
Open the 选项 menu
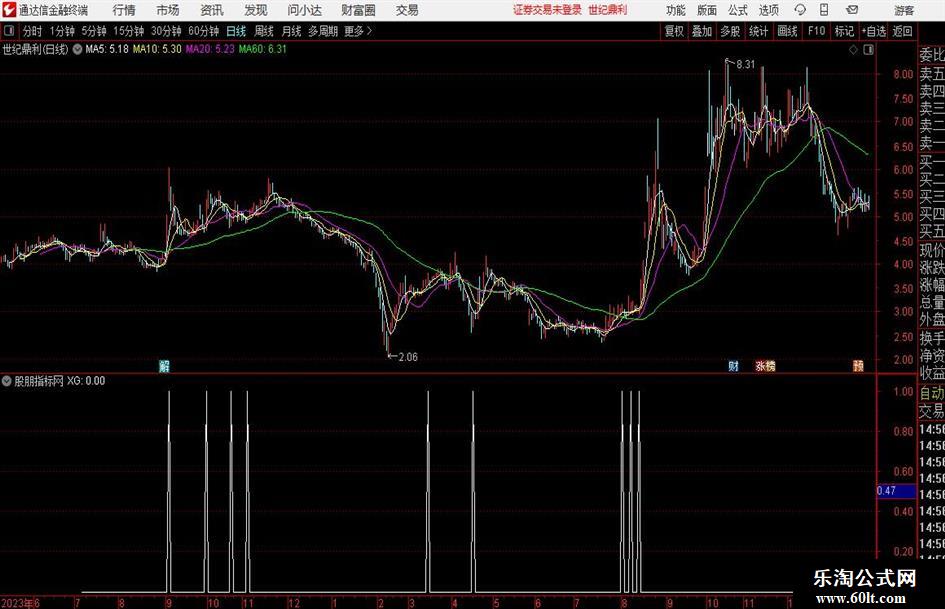point(768,10)
